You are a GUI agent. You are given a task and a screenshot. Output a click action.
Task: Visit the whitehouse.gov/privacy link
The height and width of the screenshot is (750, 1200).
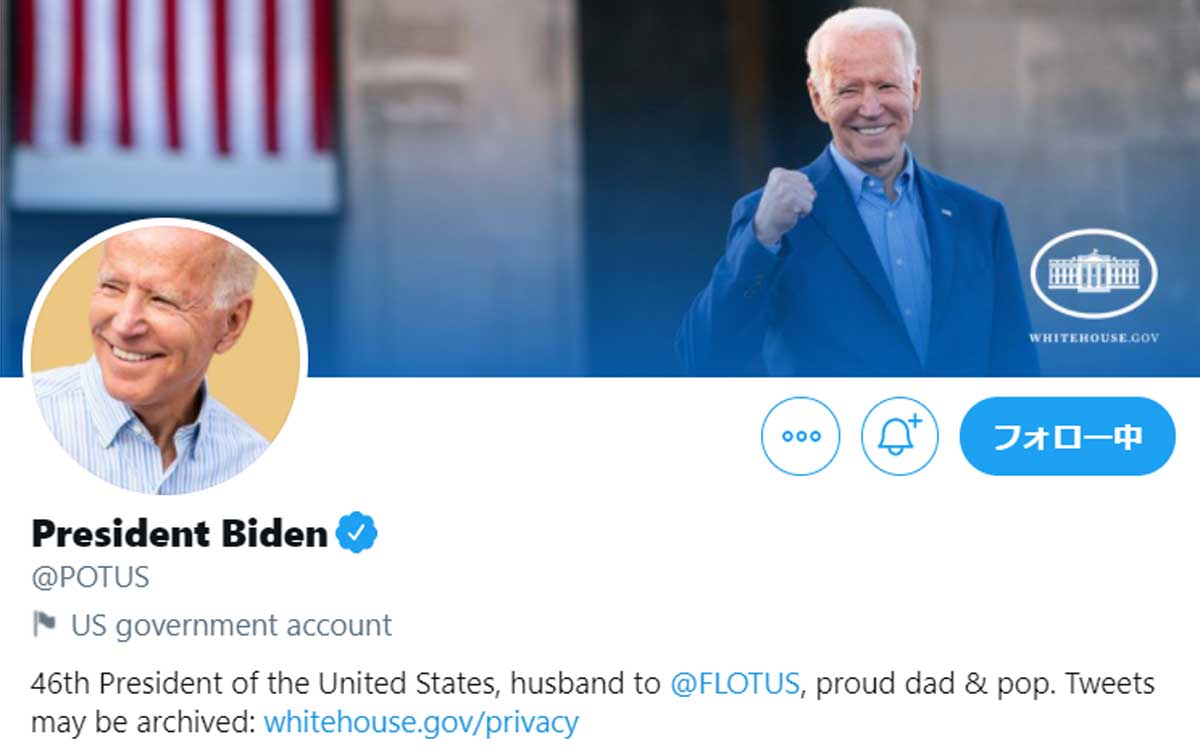(x=421, y=721)
